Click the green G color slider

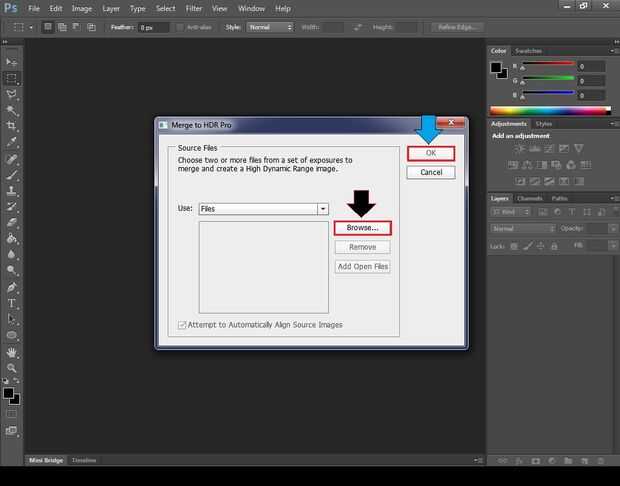549,78
